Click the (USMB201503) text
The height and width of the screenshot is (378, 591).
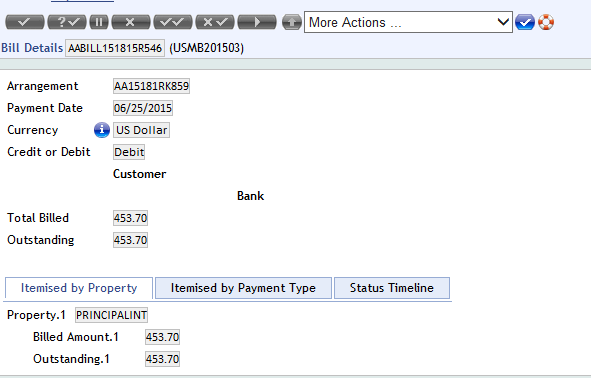coord(207,48)
